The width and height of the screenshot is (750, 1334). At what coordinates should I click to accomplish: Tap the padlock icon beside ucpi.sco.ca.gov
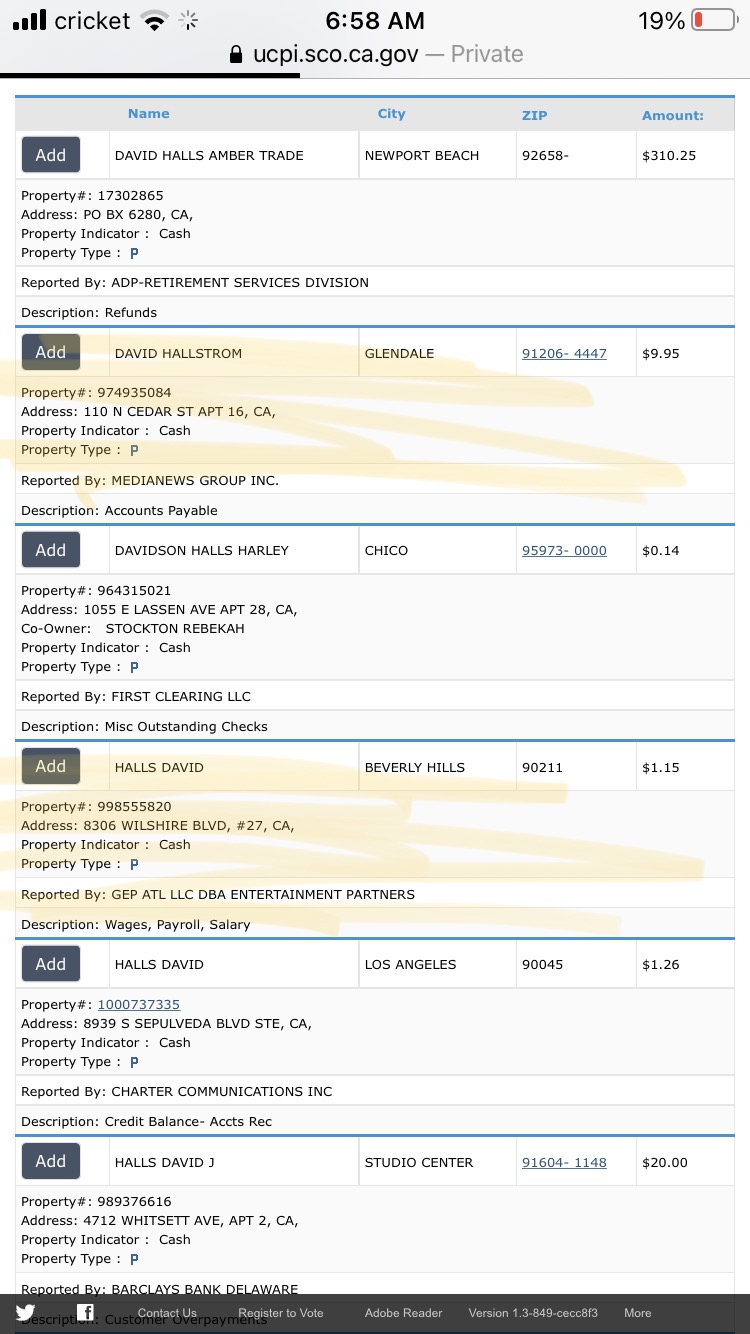point(236,54)
